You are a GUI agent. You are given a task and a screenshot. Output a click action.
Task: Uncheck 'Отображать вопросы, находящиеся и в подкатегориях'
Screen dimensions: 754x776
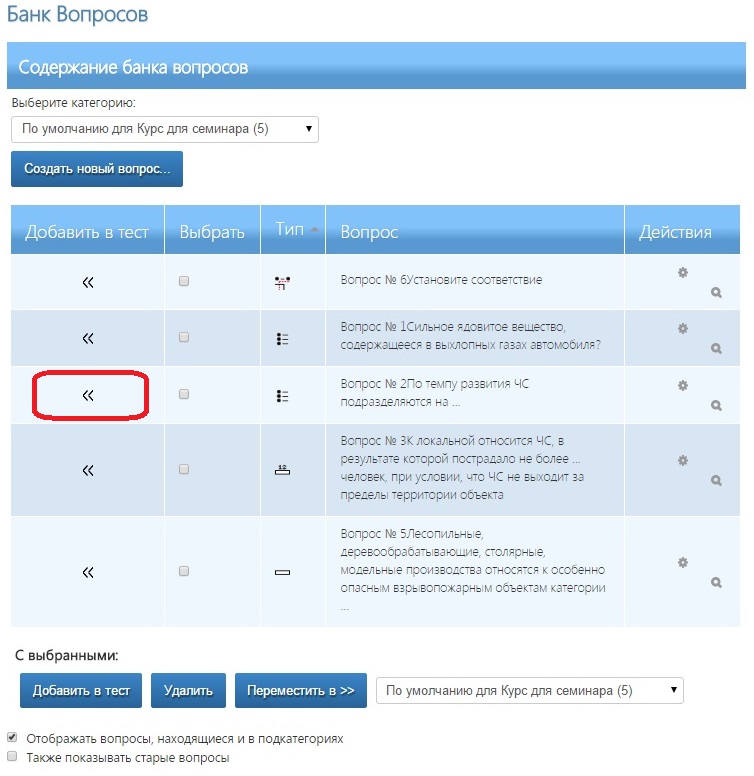point(12,737)
